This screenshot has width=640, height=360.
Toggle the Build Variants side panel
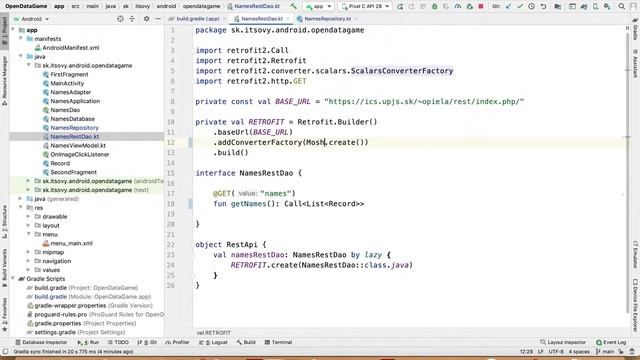(4, 267)
